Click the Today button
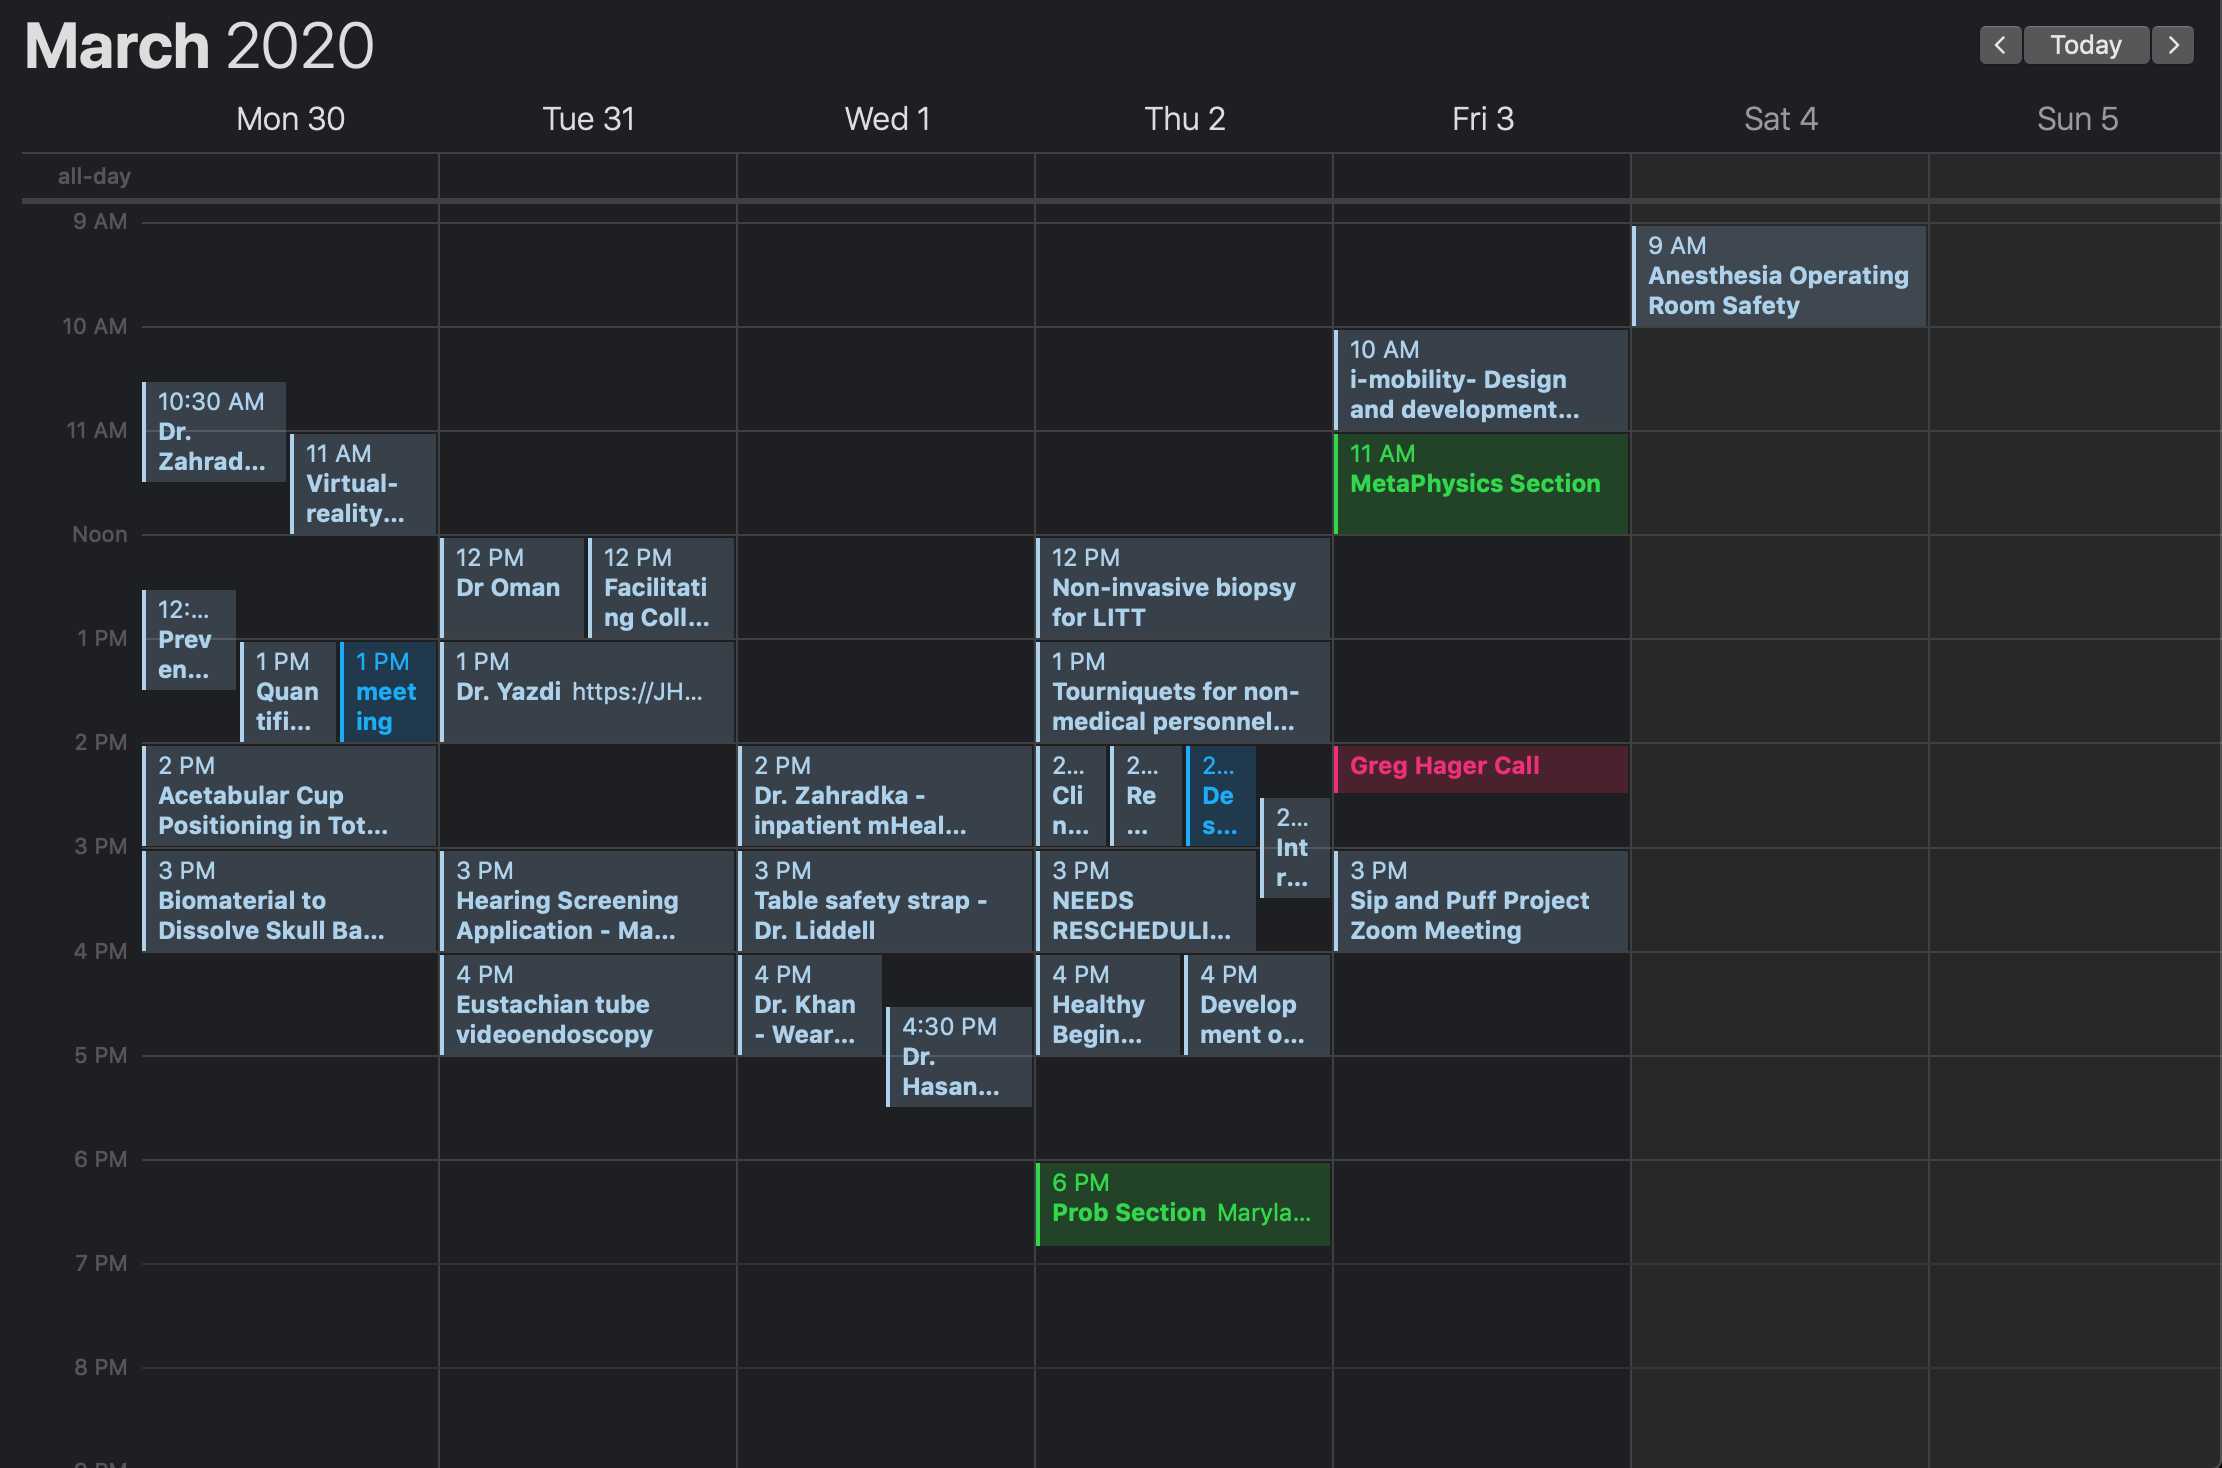Image resolution: width=2222 pixels, height=1468 pixels. [x=2085, y=45]
